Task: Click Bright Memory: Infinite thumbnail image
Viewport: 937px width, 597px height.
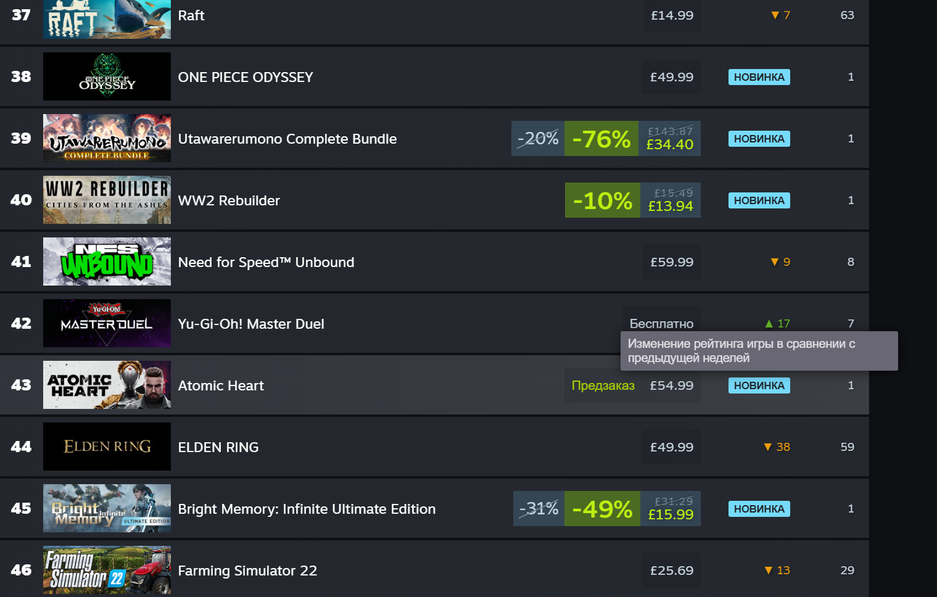Action: 107,509
